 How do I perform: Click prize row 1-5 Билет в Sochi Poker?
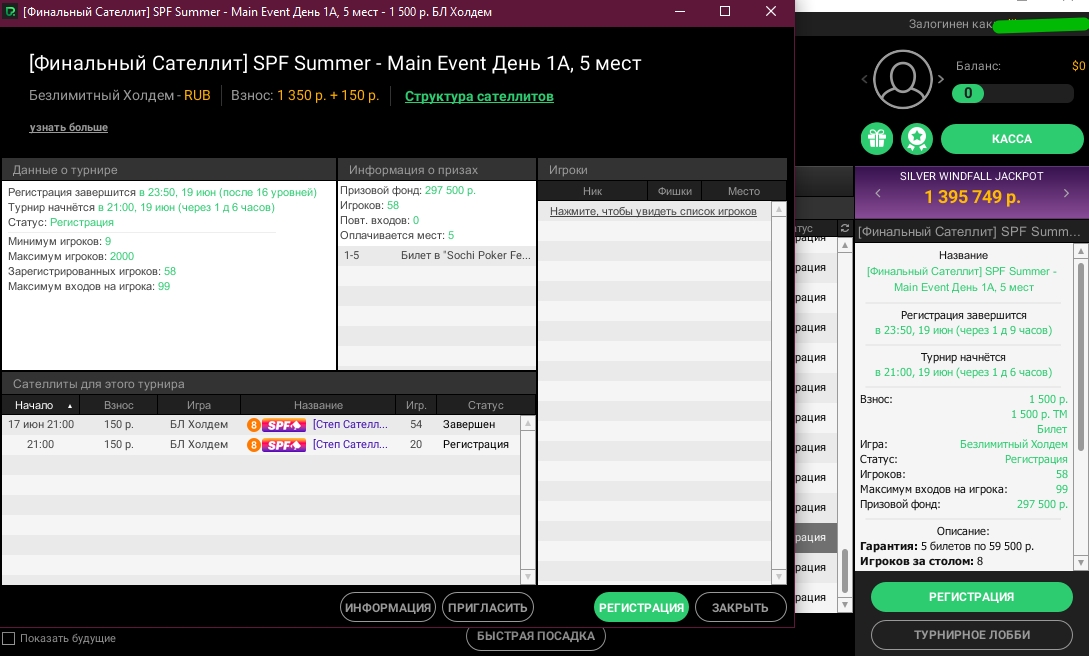tap(437, 255)
